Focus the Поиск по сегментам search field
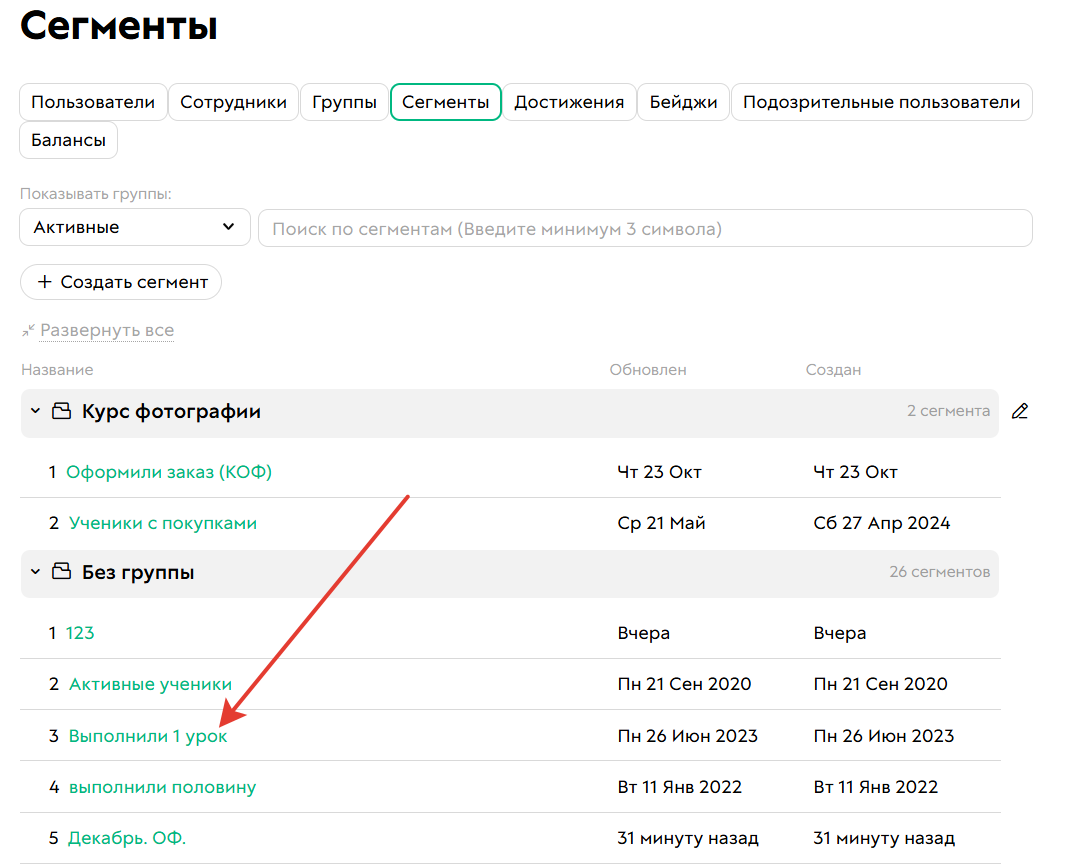1078x864 pixels. pos(645,228)
